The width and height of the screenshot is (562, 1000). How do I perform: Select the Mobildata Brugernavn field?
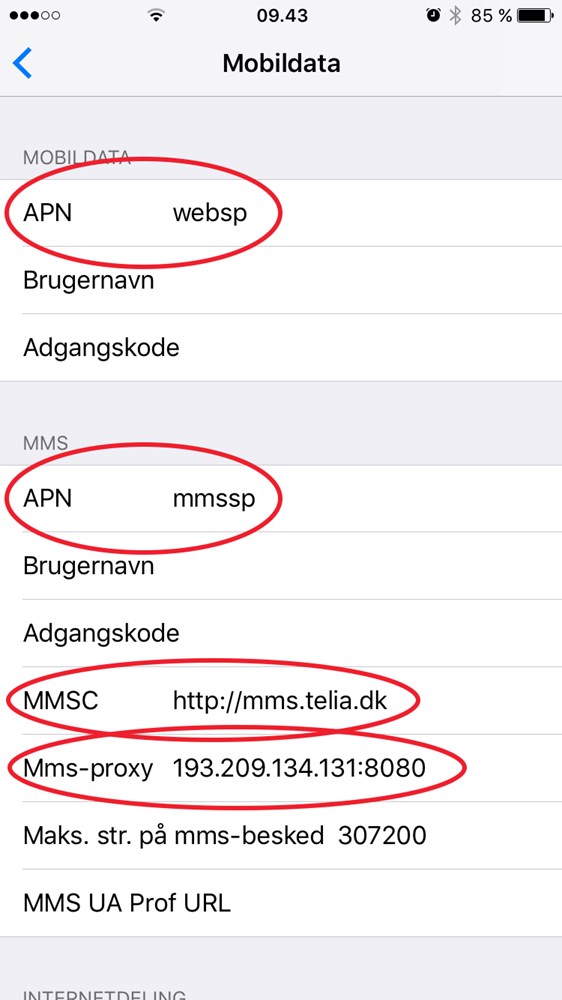coord(281,280)
